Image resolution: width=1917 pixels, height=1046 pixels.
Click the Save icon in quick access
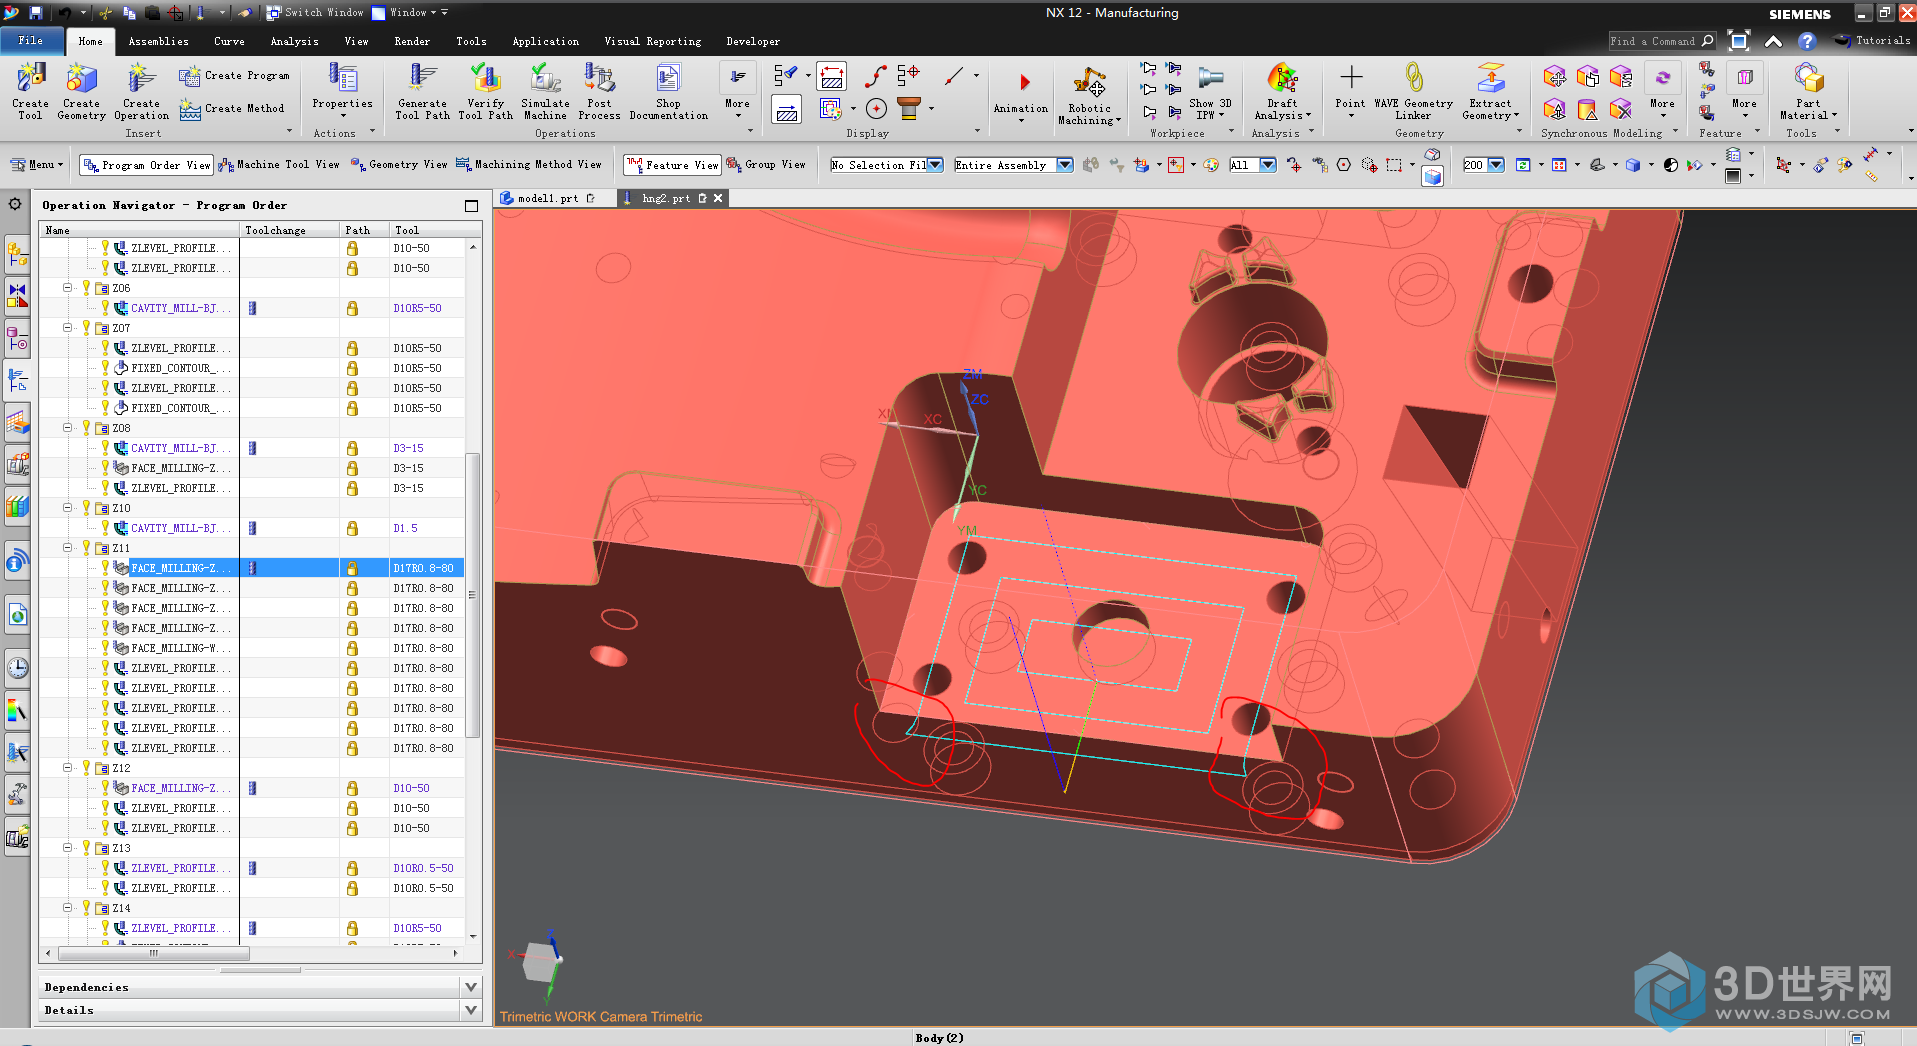coord(35,13)
